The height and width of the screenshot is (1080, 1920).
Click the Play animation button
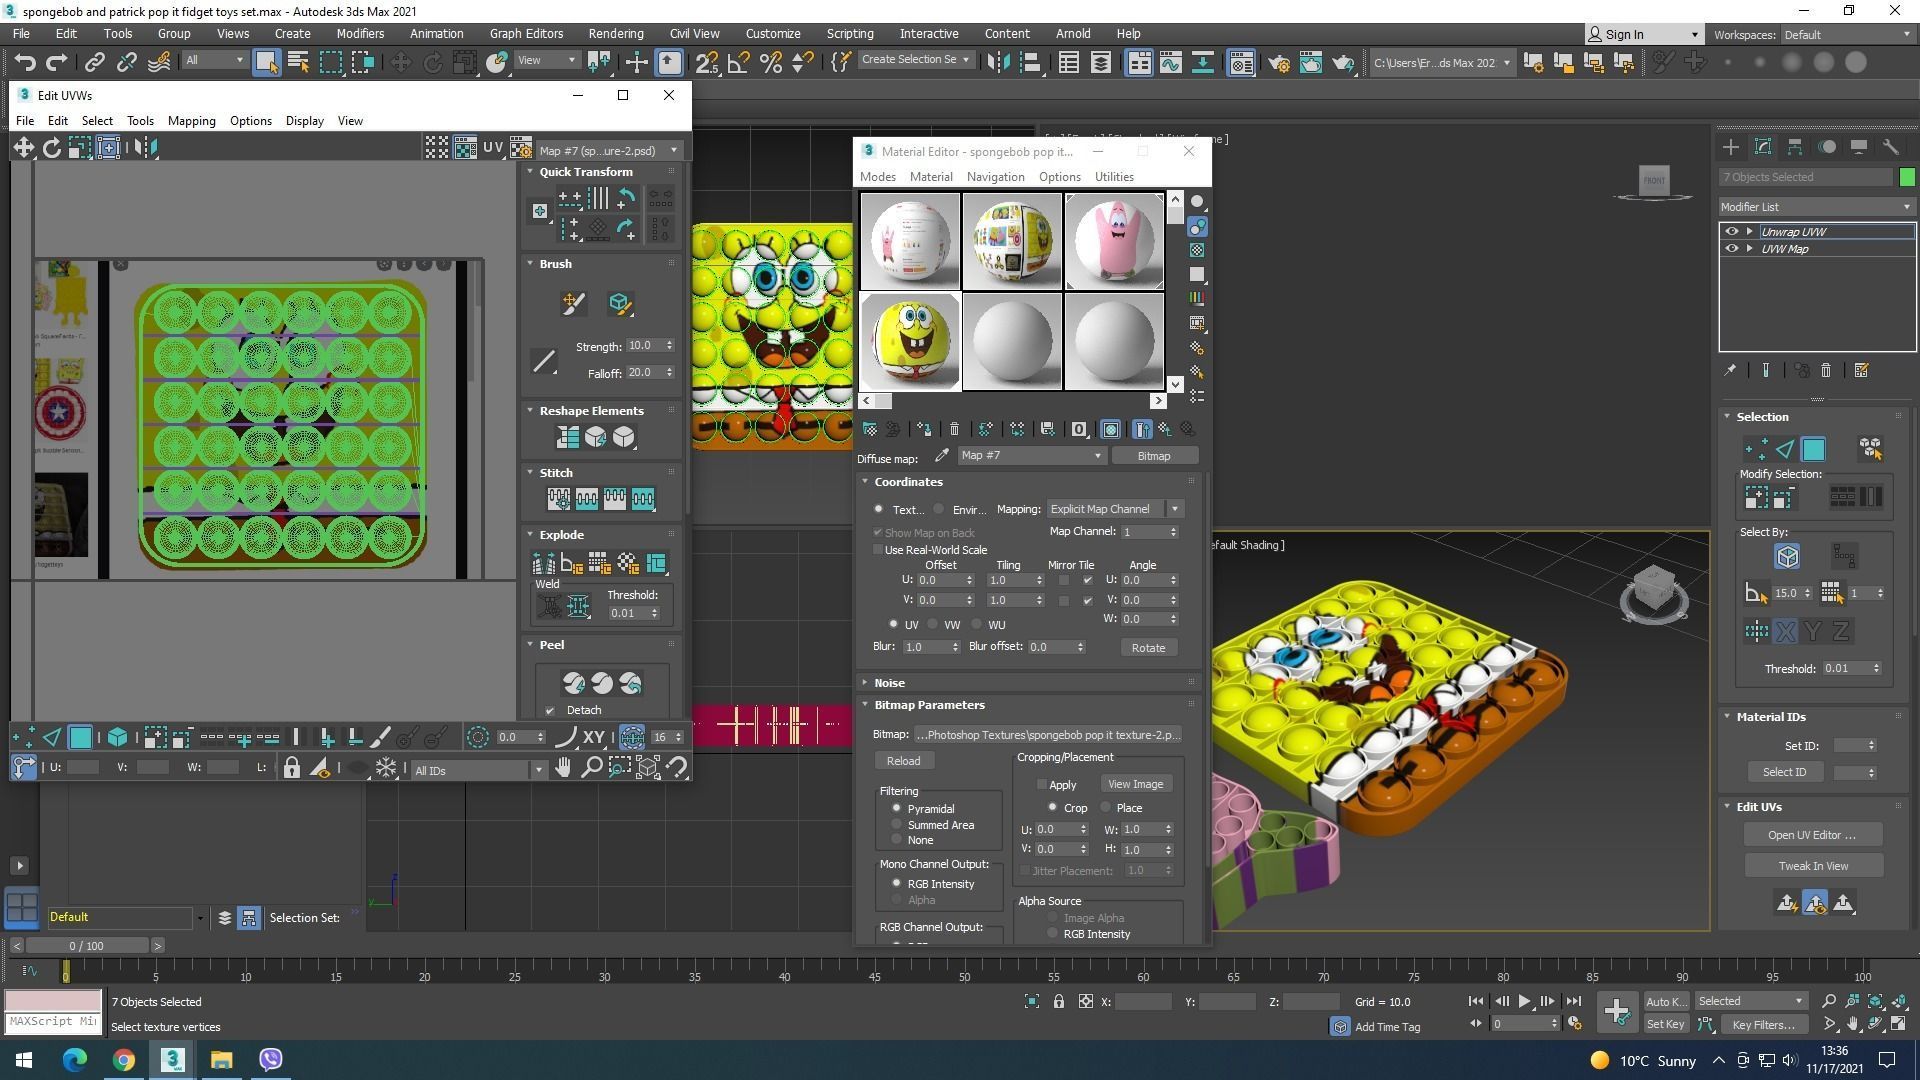(1523, 1001)
